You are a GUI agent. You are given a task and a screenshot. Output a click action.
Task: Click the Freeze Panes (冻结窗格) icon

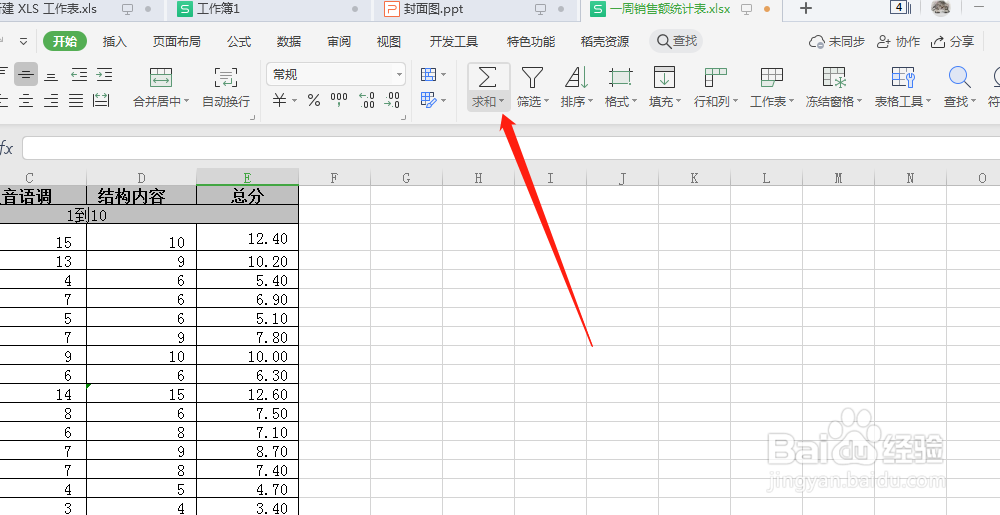(x=834, y=77)
